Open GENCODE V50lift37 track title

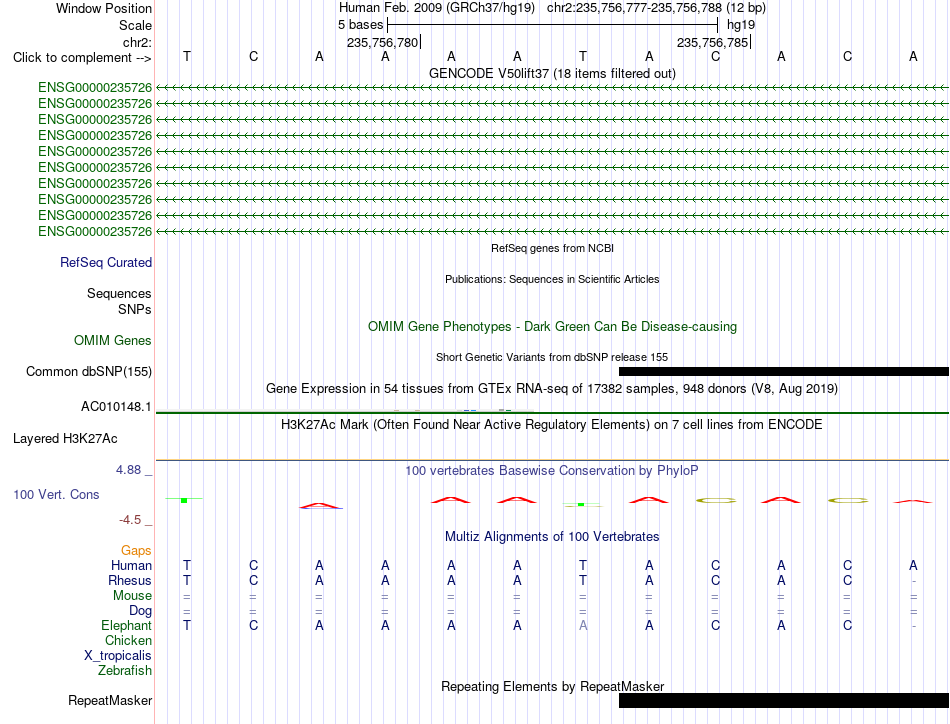552,73
